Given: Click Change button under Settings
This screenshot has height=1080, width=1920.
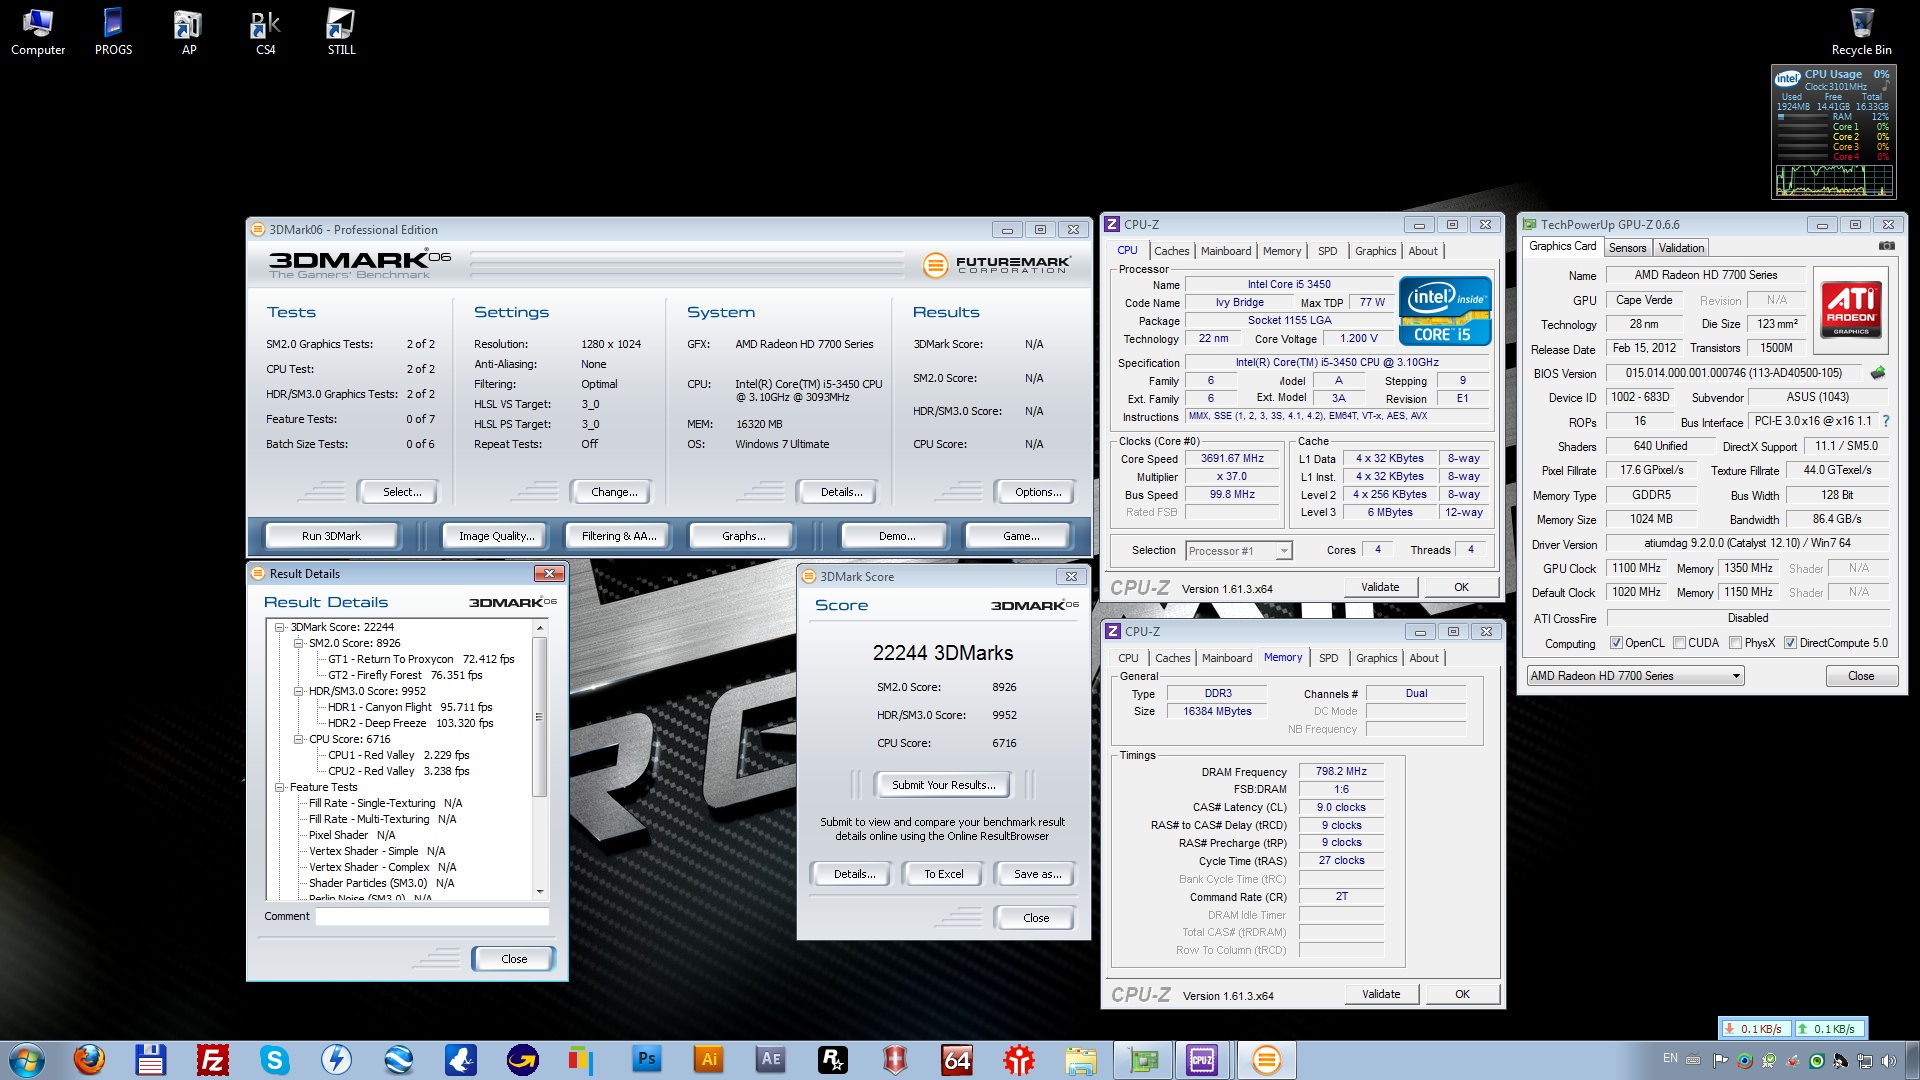Looking at the screenshot, I should (x=613, y=492).
